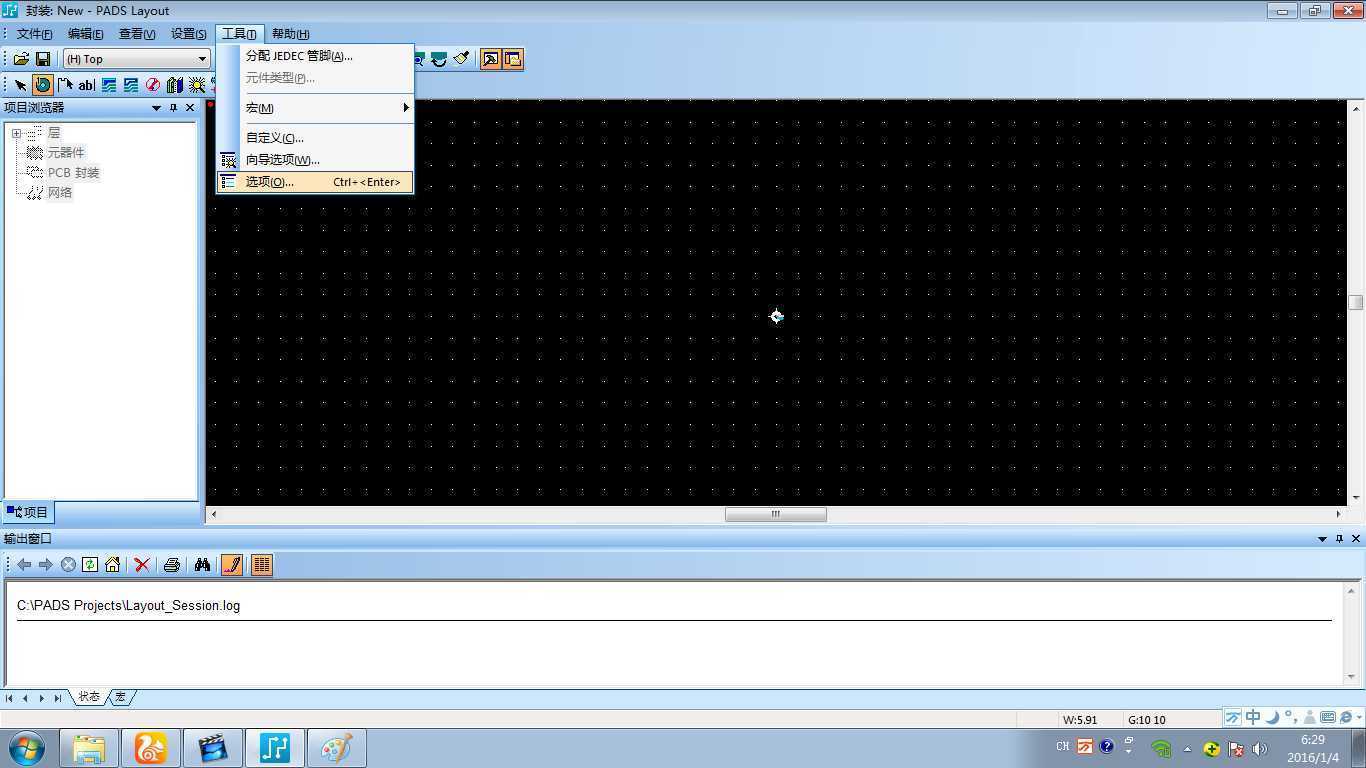Viewport: 1366px width, 768px height.
Task: Open the 编辑 menu
Action: (x=85, y=34)
